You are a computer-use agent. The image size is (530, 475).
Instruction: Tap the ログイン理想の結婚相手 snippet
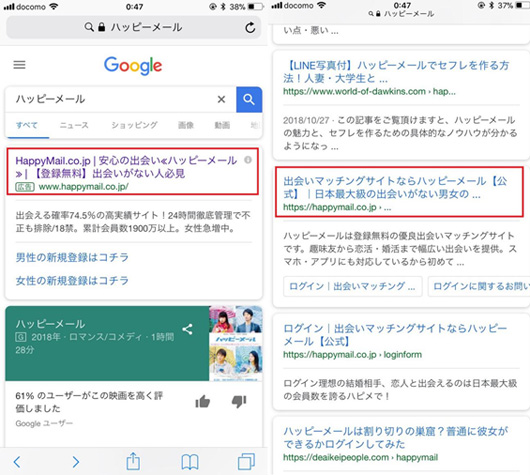[x=400, y=389]
